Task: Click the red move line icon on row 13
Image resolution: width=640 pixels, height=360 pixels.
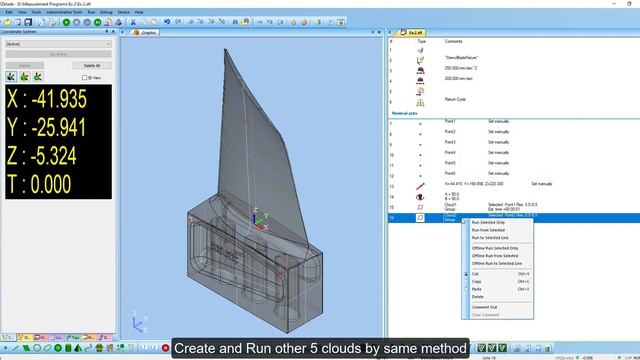Action: [420, 187]
